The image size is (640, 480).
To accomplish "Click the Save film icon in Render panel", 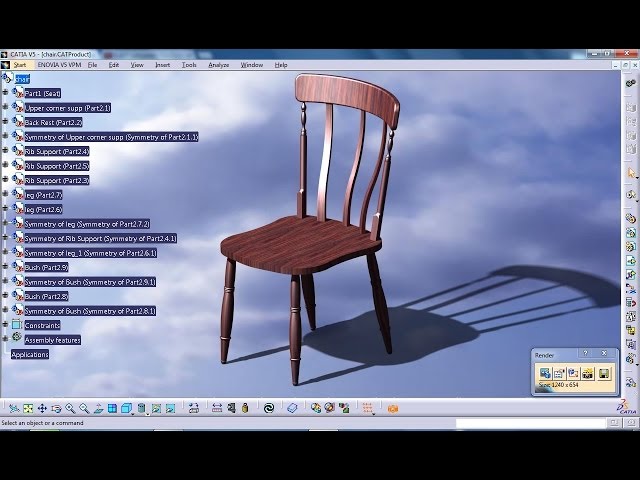I will 604,373.
